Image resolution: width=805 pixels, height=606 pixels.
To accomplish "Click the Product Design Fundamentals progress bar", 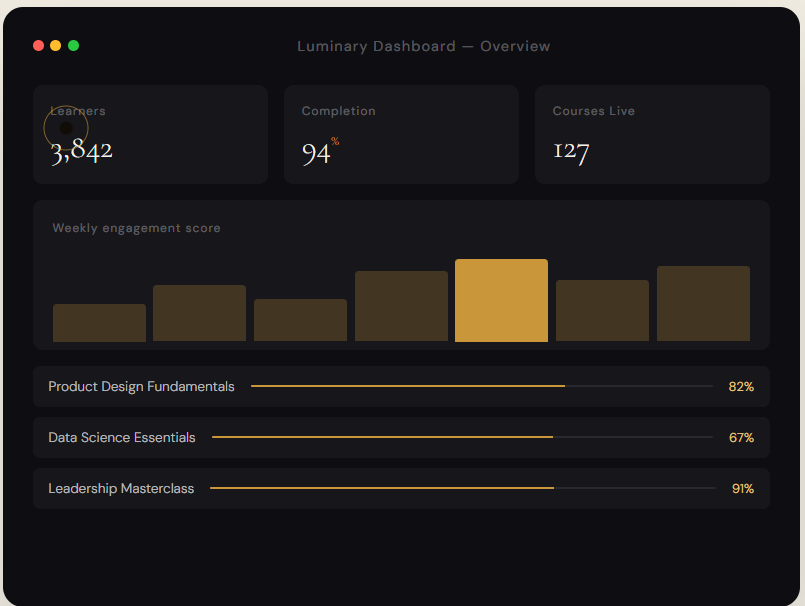I will pyautogui.click(x=481, y=386).
